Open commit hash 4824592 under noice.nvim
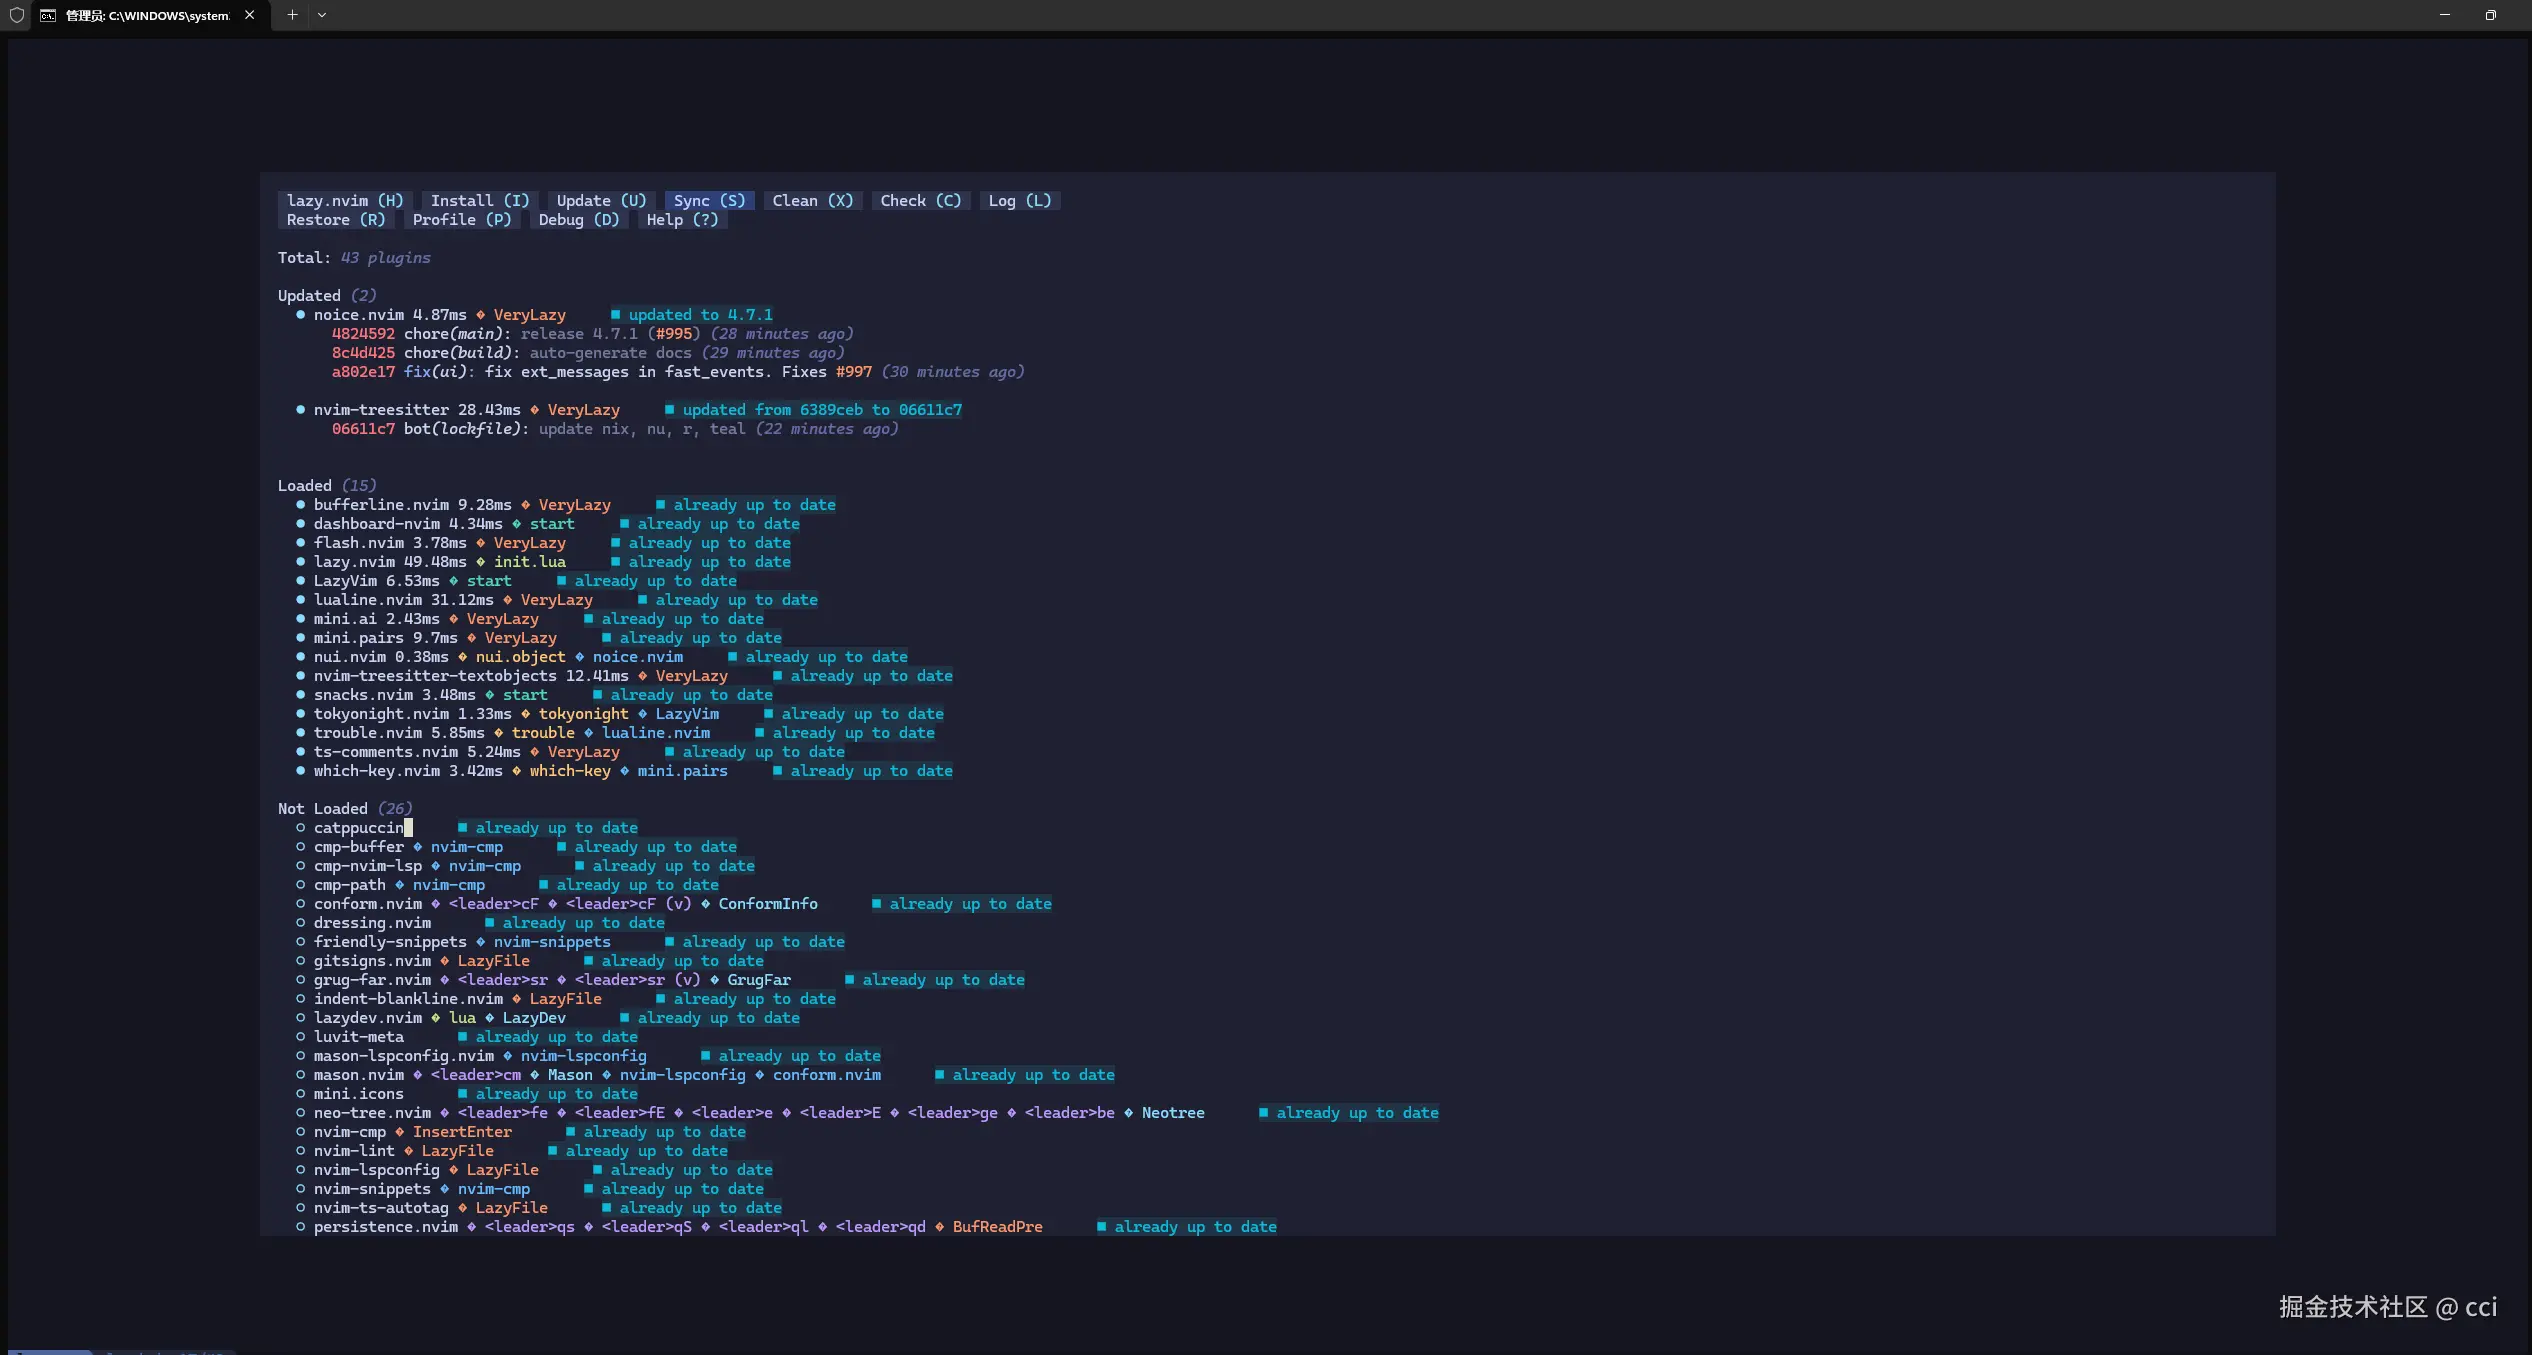Viewport: 2532px width, 1355px height. (363, 334)
